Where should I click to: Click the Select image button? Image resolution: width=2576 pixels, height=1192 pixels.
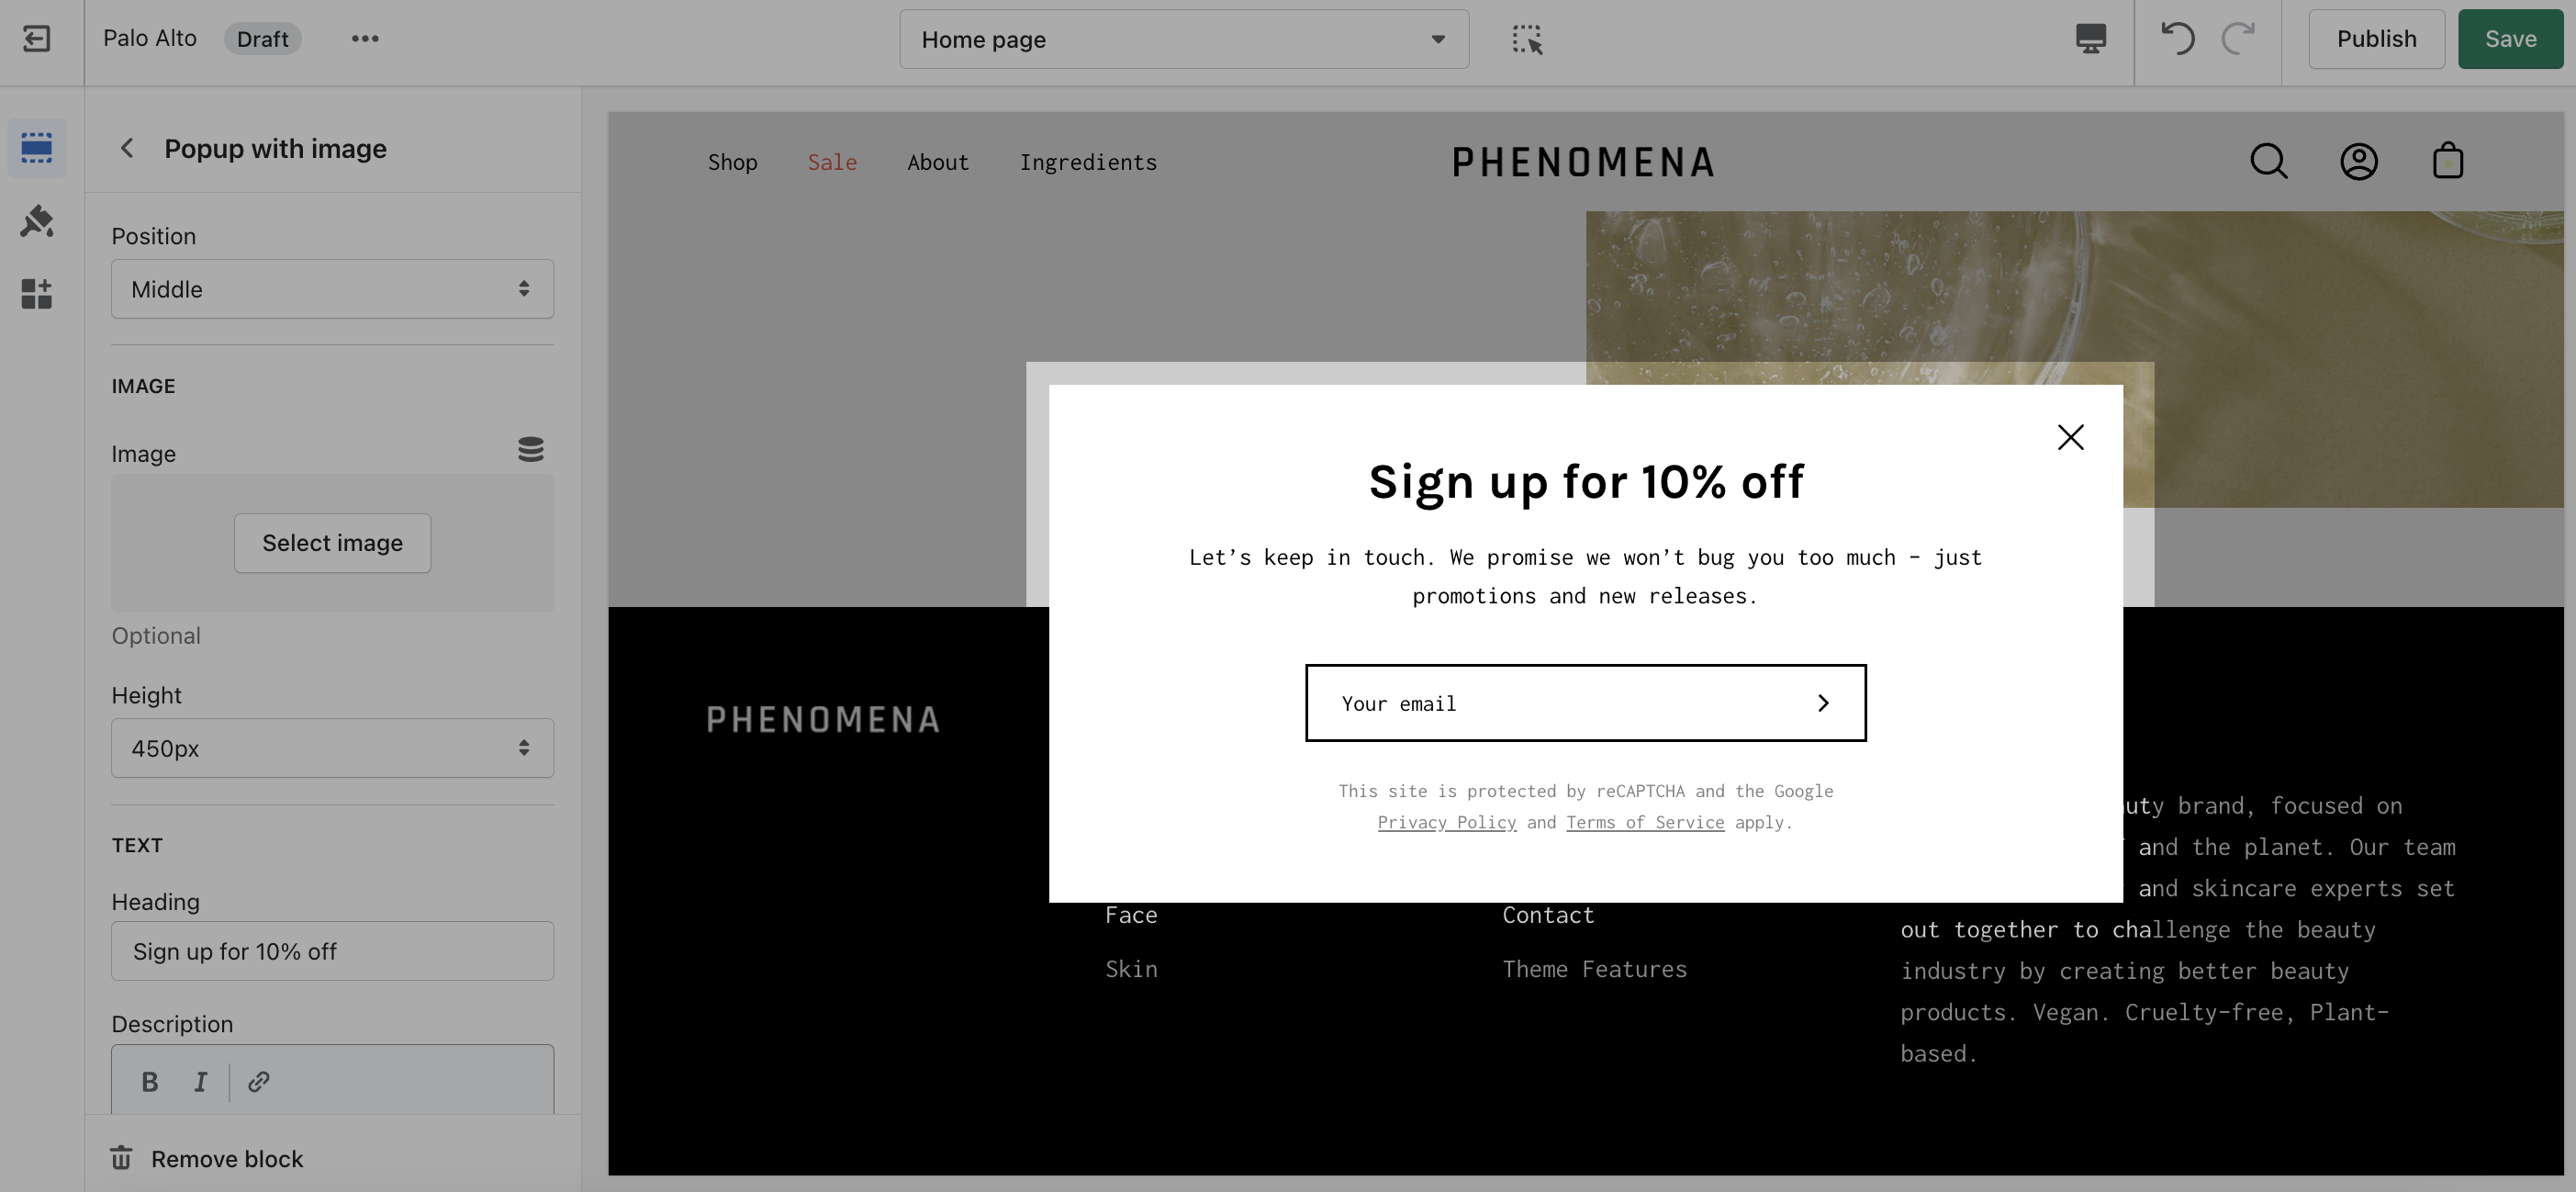332,543
